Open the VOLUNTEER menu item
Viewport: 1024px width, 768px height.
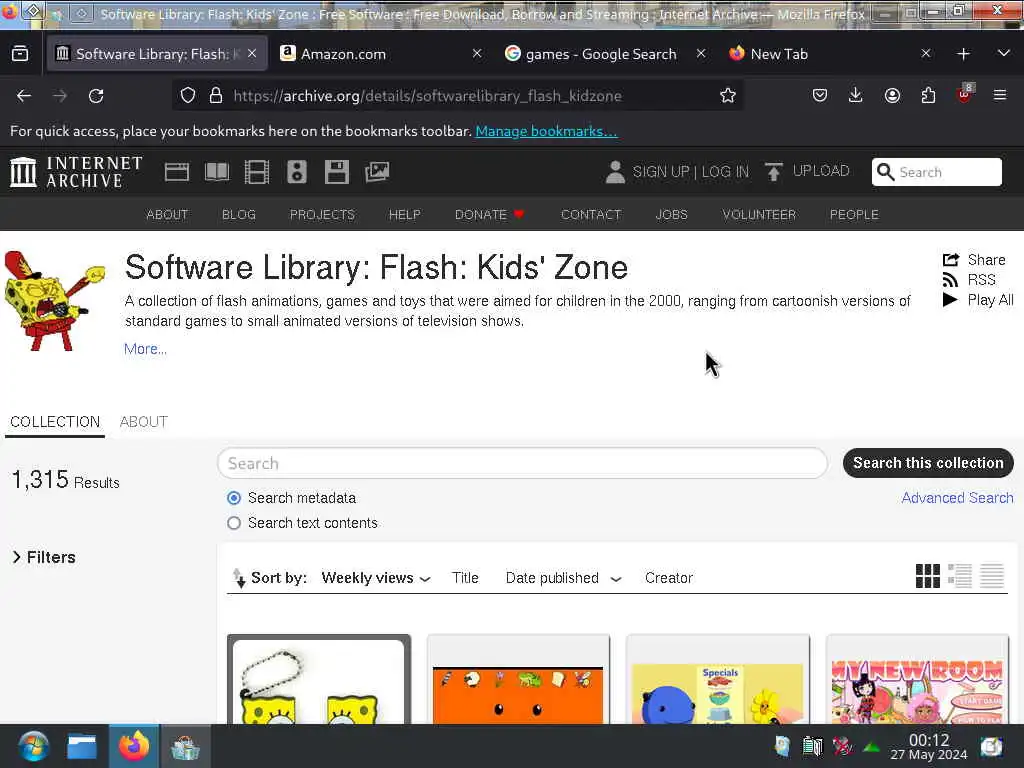coord(759,215)
